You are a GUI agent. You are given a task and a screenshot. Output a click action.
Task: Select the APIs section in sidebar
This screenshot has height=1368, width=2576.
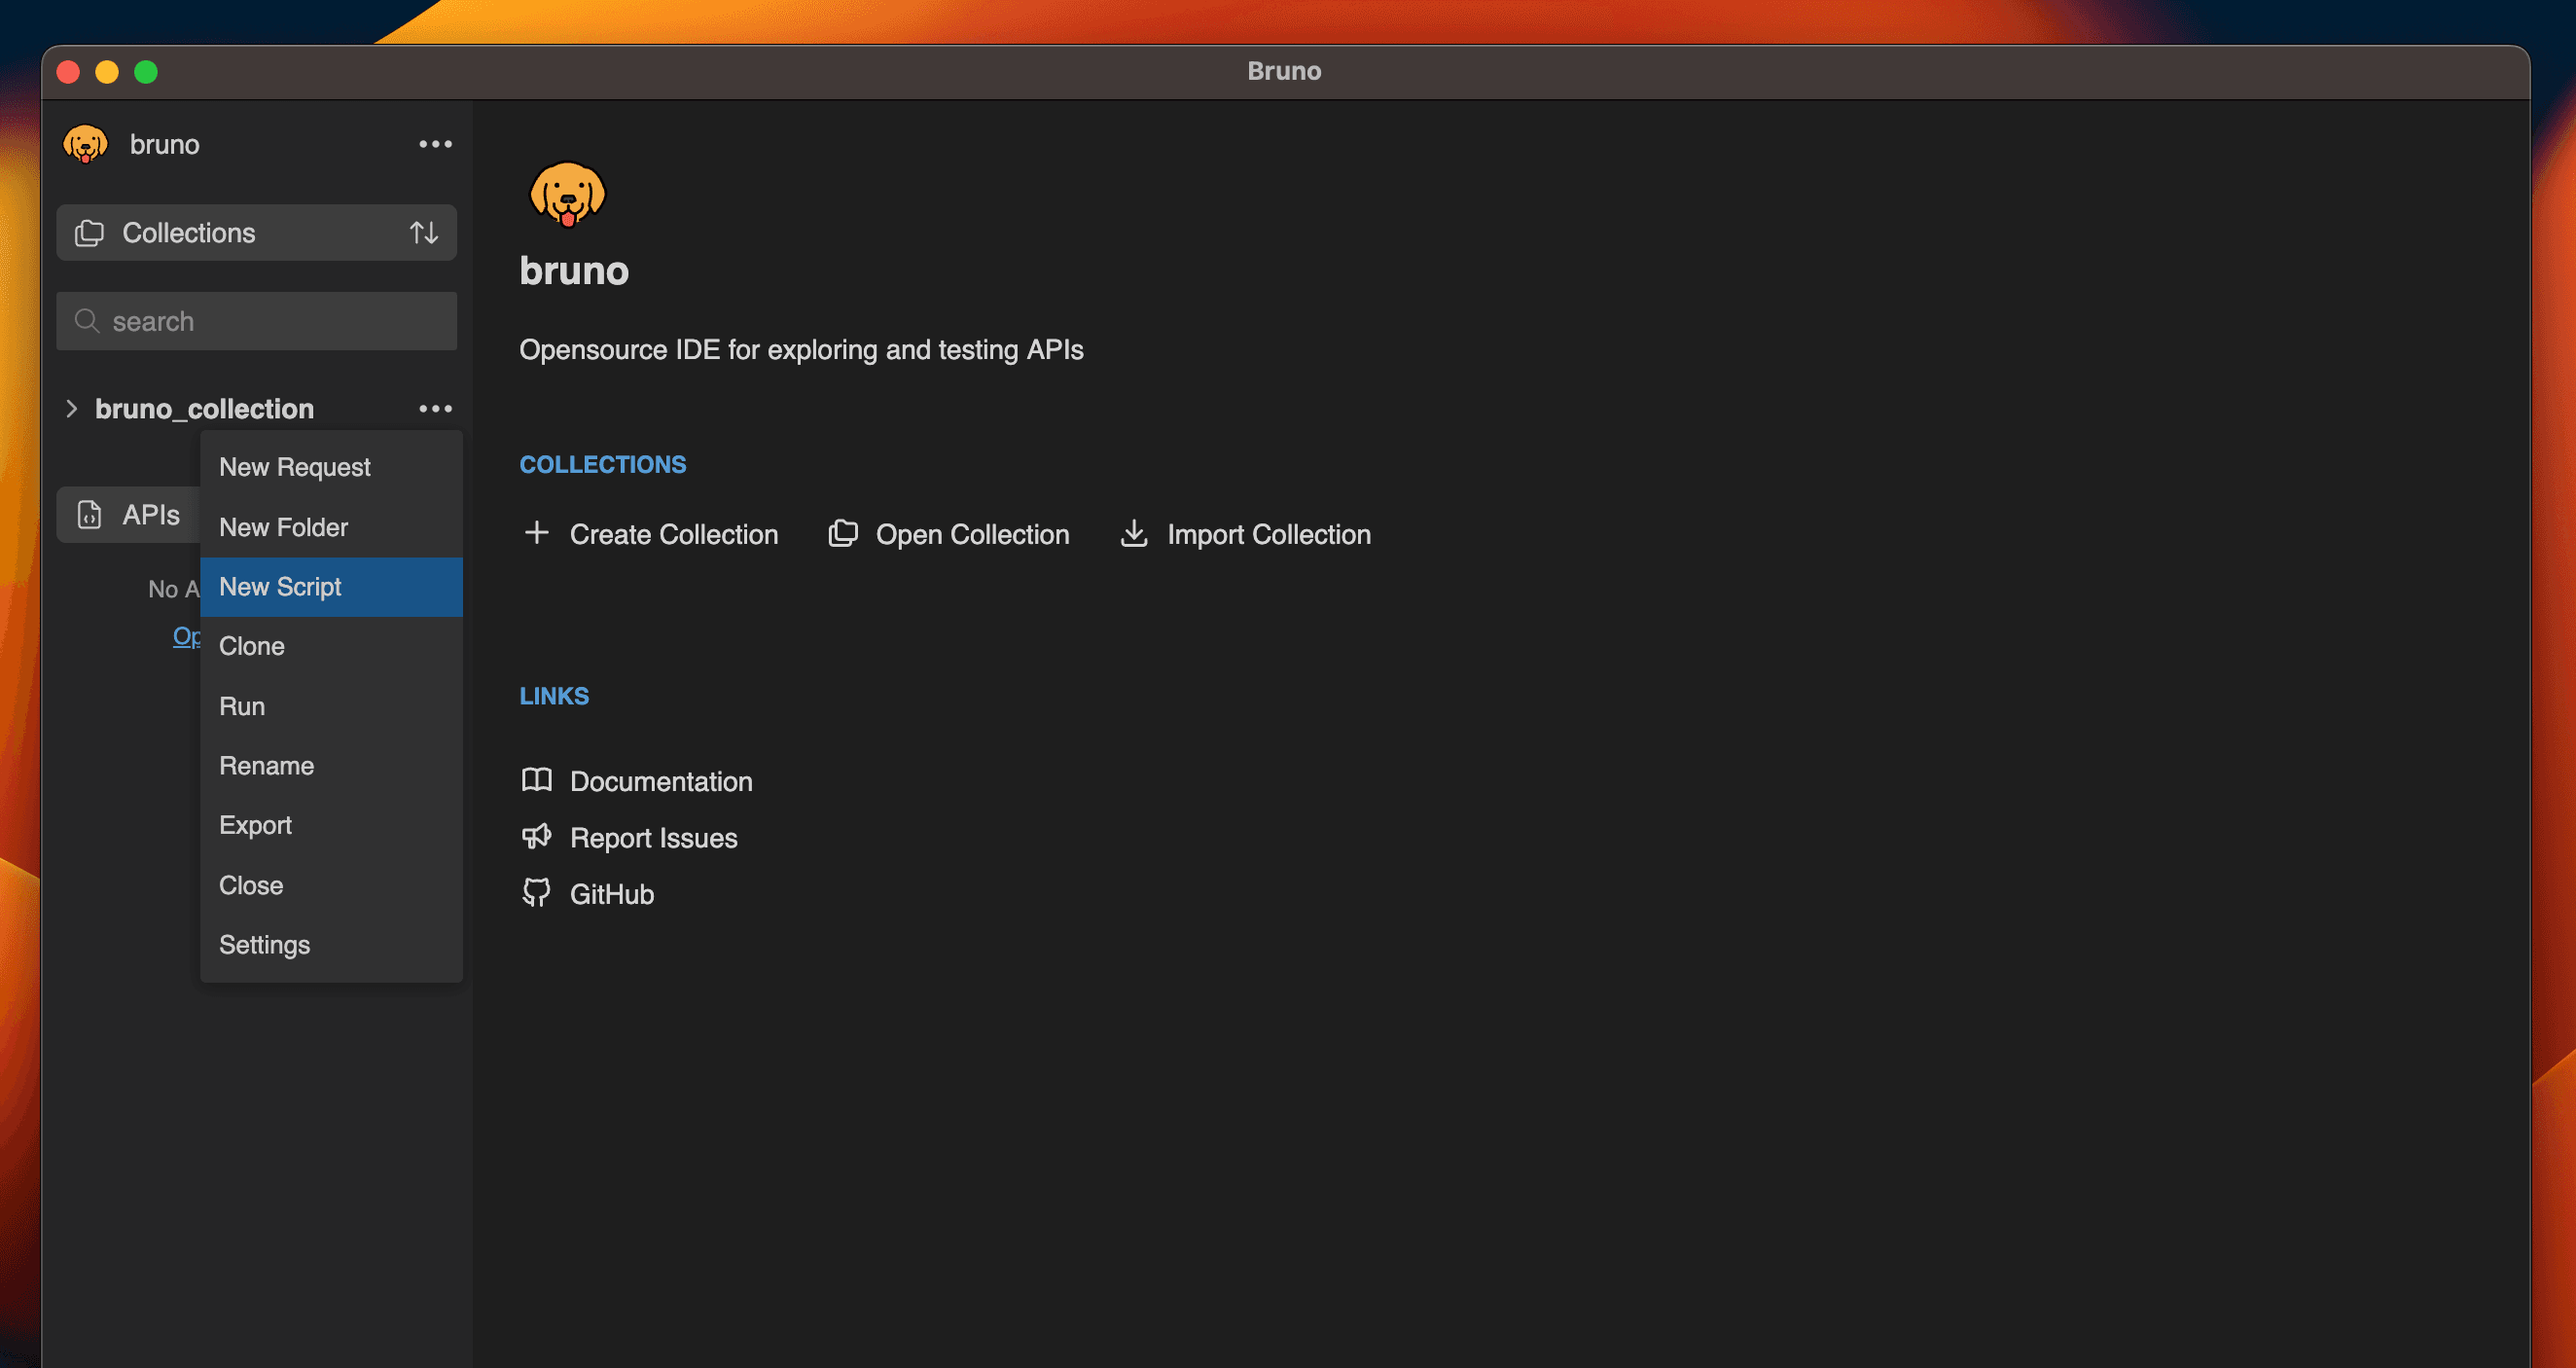tap(150, 515)
